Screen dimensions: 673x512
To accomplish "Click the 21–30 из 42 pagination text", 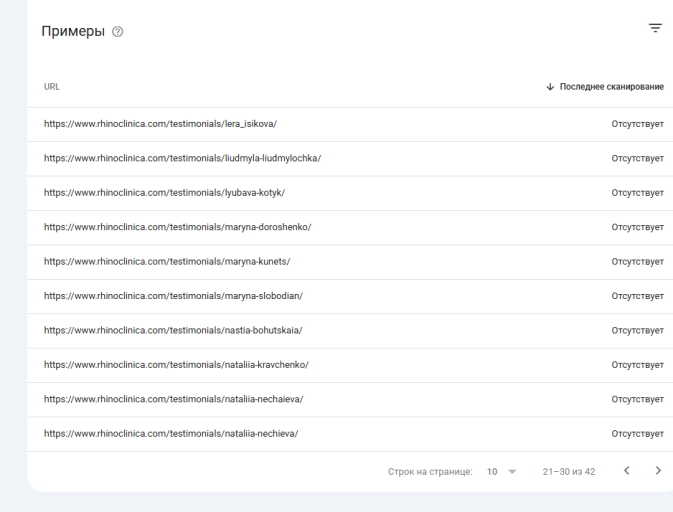I will [x=569, y=472].
